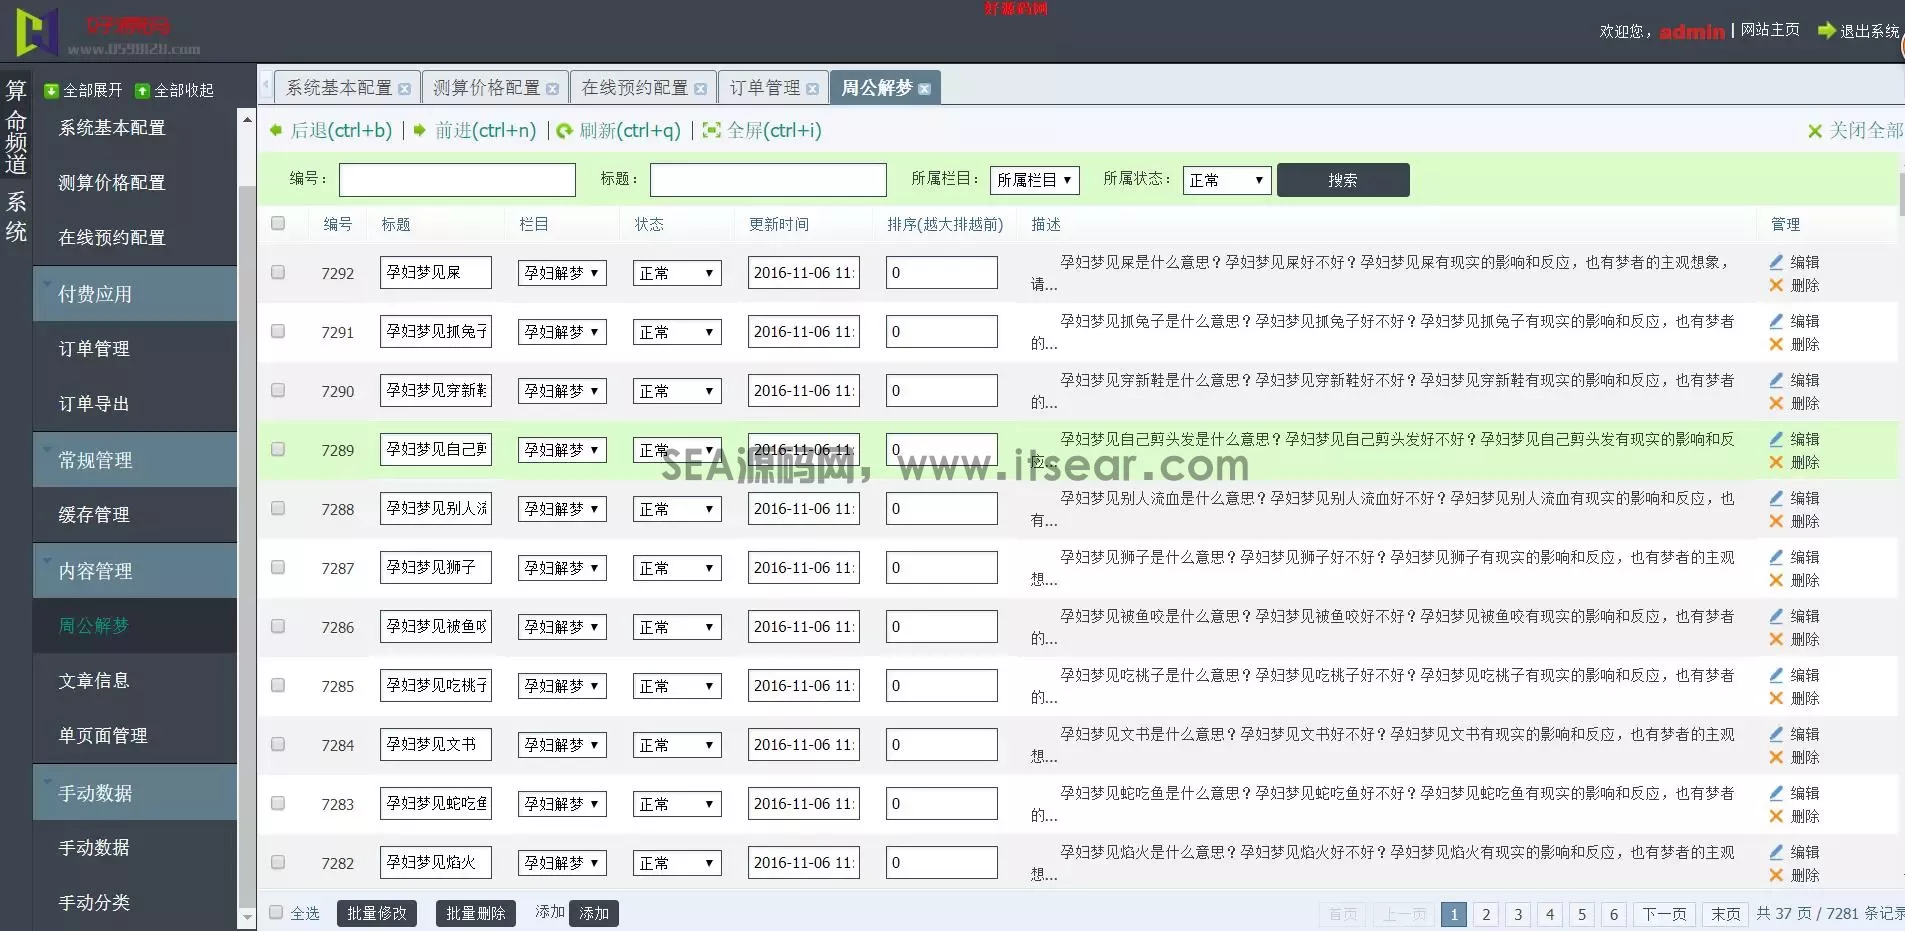The width and height of the screenshot is (1905, 931).
Task: Check the checkbox for row 7292
Action: (x=278, y=272)
